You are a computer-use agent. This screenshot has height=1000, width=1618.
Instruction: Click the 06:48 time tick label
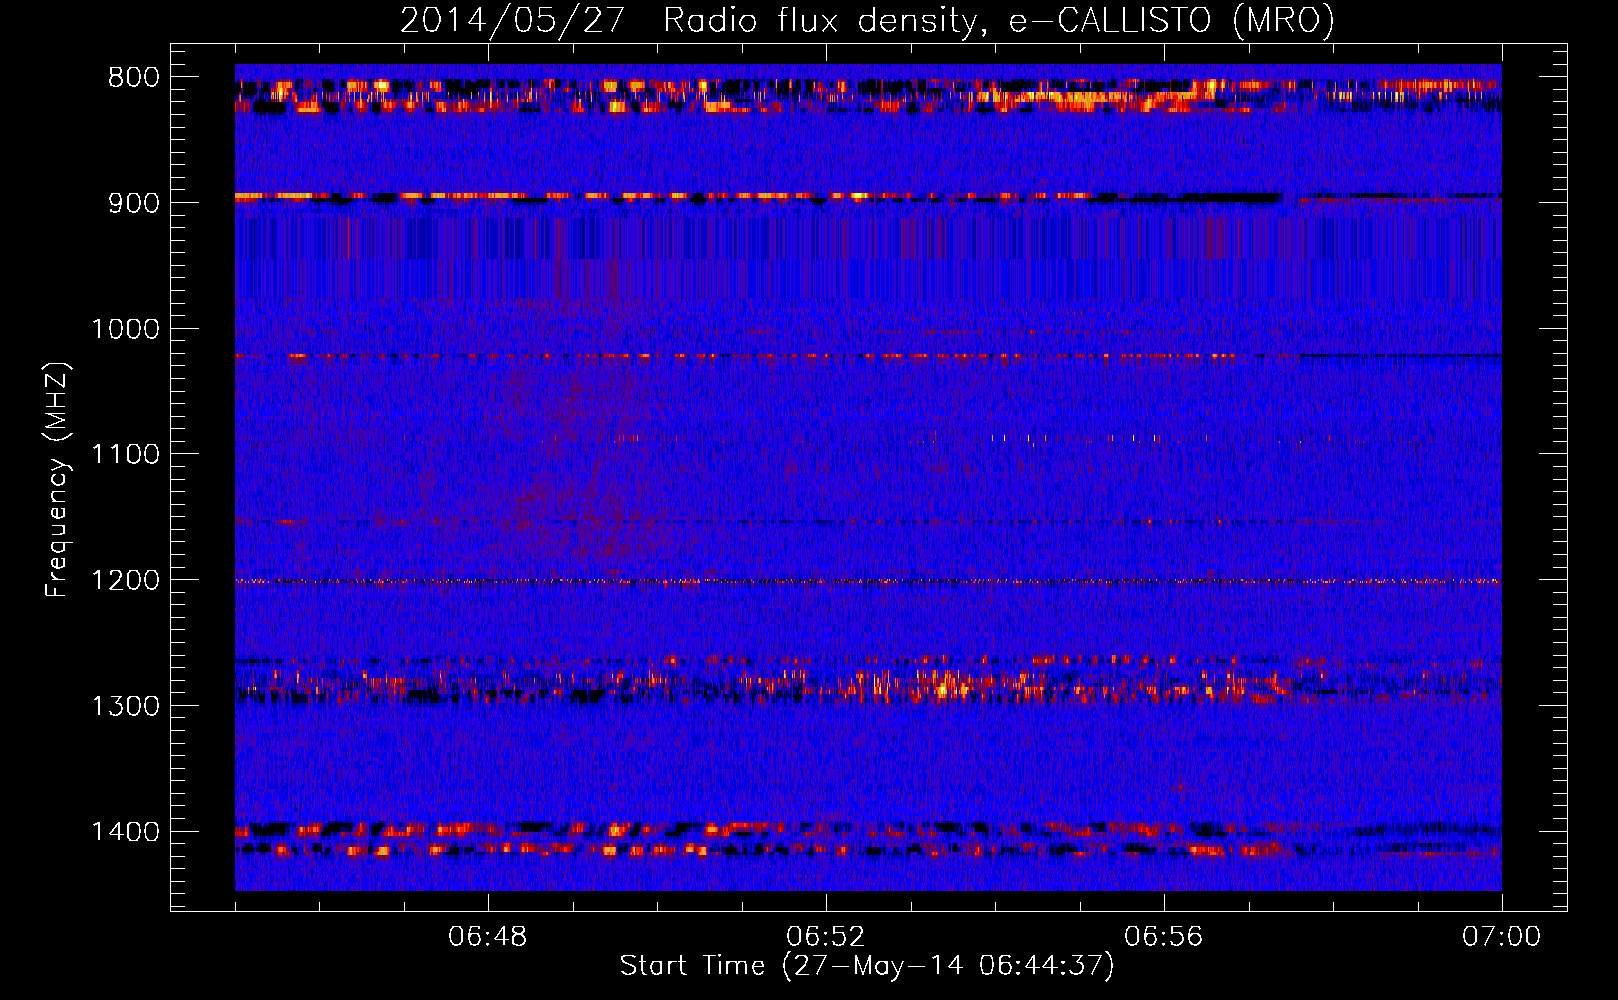tap(488, 937)
